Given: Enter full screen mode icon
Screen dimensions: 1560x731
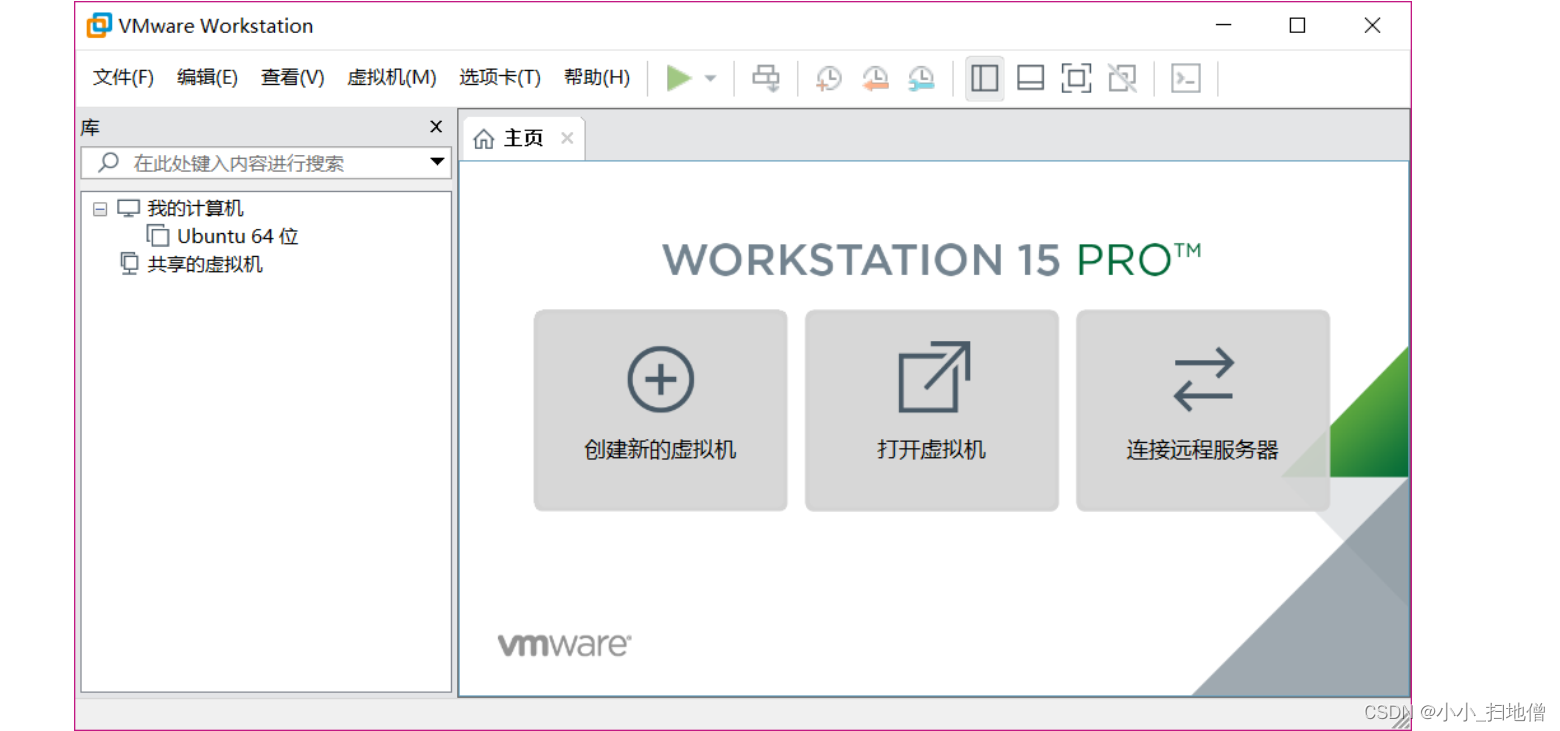Looking at the screenshot, I should point(1076,78).
